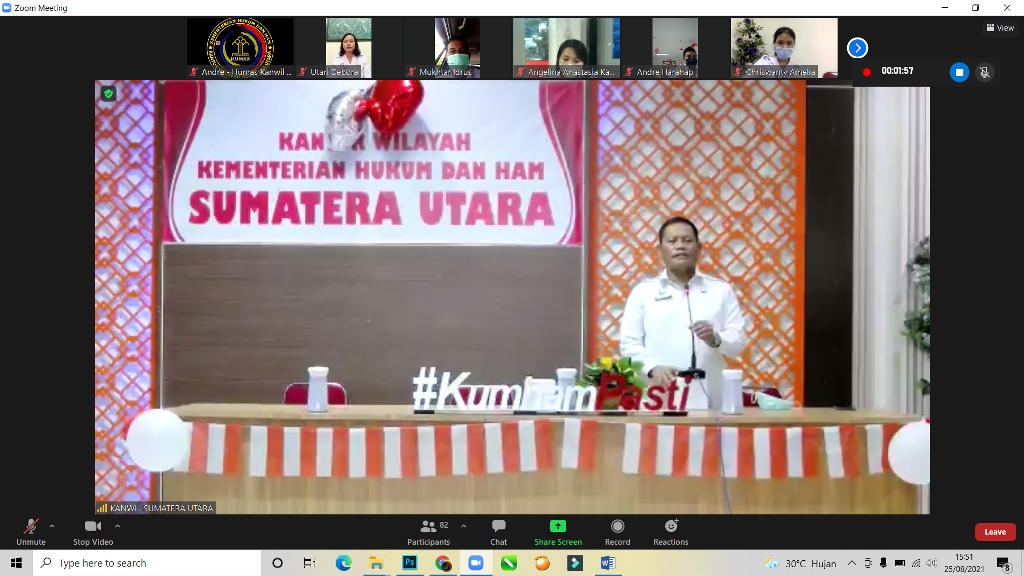Expand the Participants options caret

[x=463, y=526]
